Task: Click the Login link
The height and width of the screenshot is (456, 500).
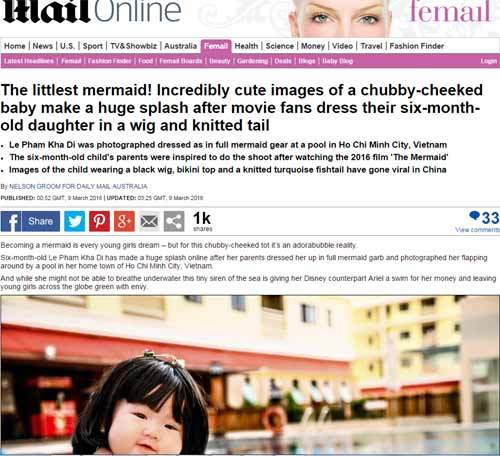Action: point(489,61)
